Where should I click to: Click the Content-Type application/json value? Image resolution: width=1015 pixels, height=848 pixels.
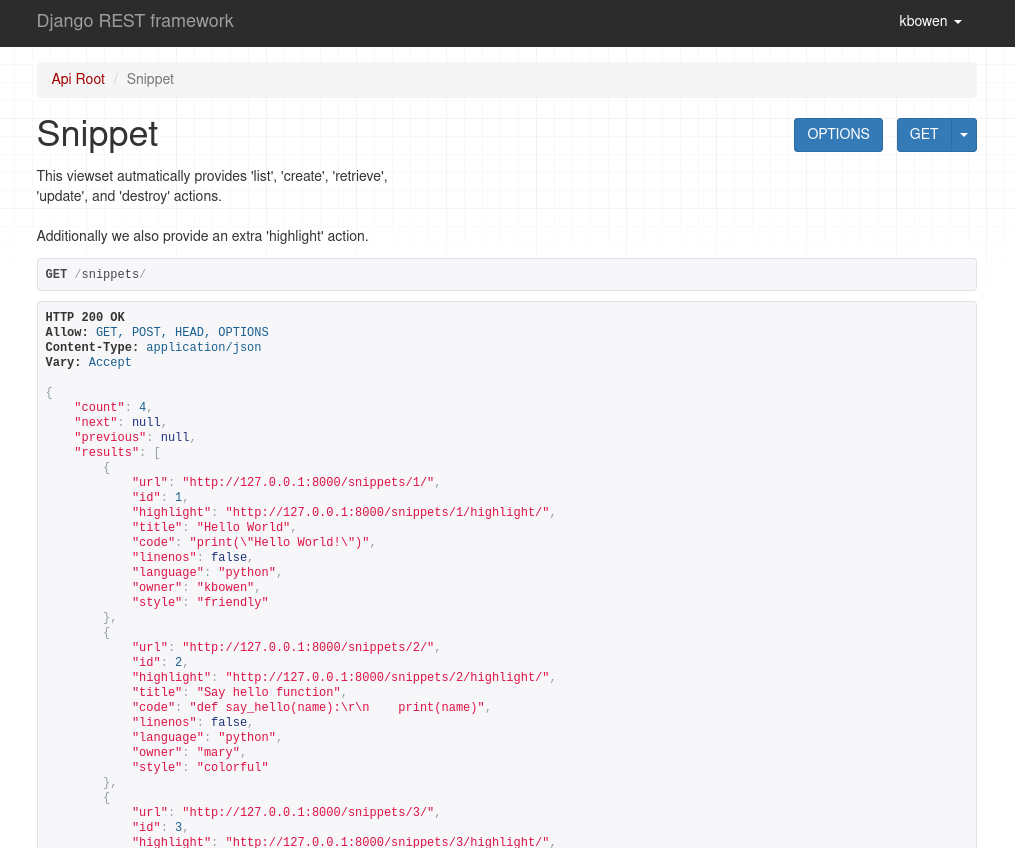tap(203, 347)
